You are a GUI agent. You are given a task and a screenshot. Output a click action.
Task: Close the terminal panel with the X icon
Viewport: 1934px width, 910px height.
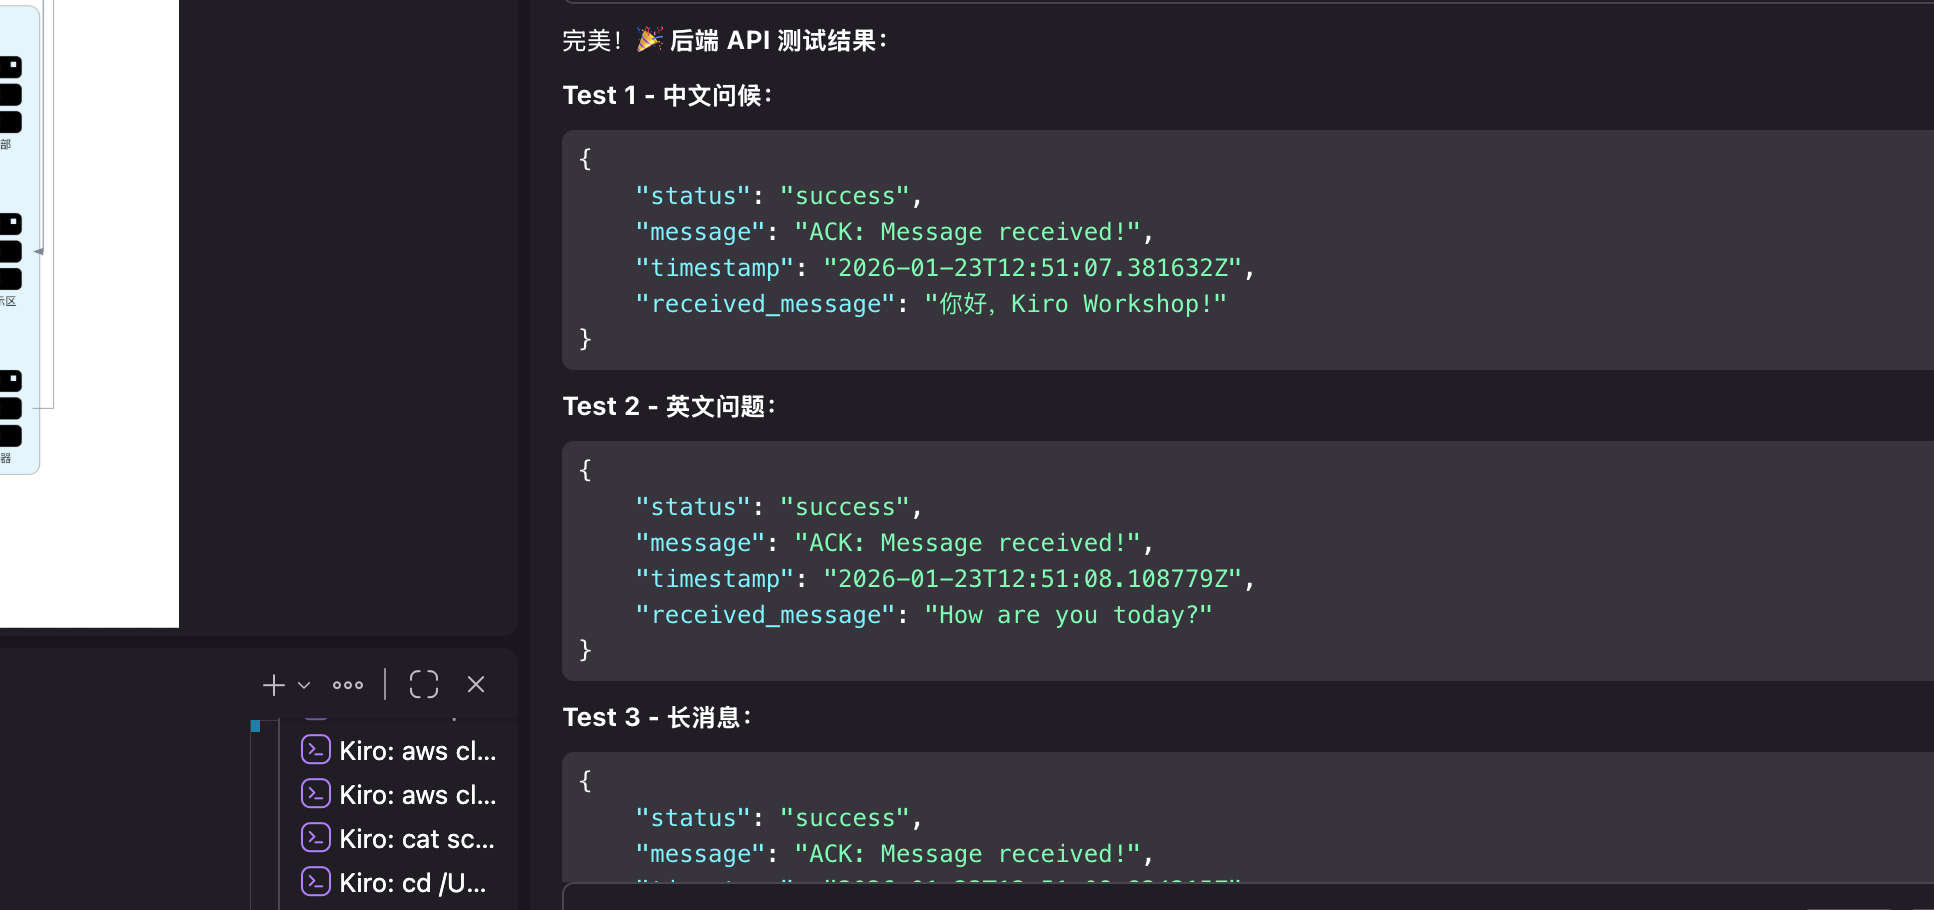(x=476, y=685)
